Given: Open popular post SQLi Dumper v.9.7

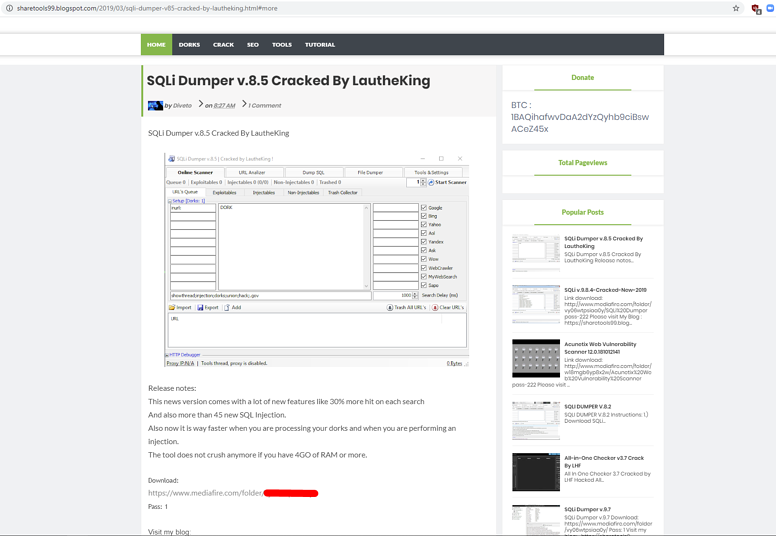Looking at the screenshot, I should pyautogui.click(x=587, y=509).
